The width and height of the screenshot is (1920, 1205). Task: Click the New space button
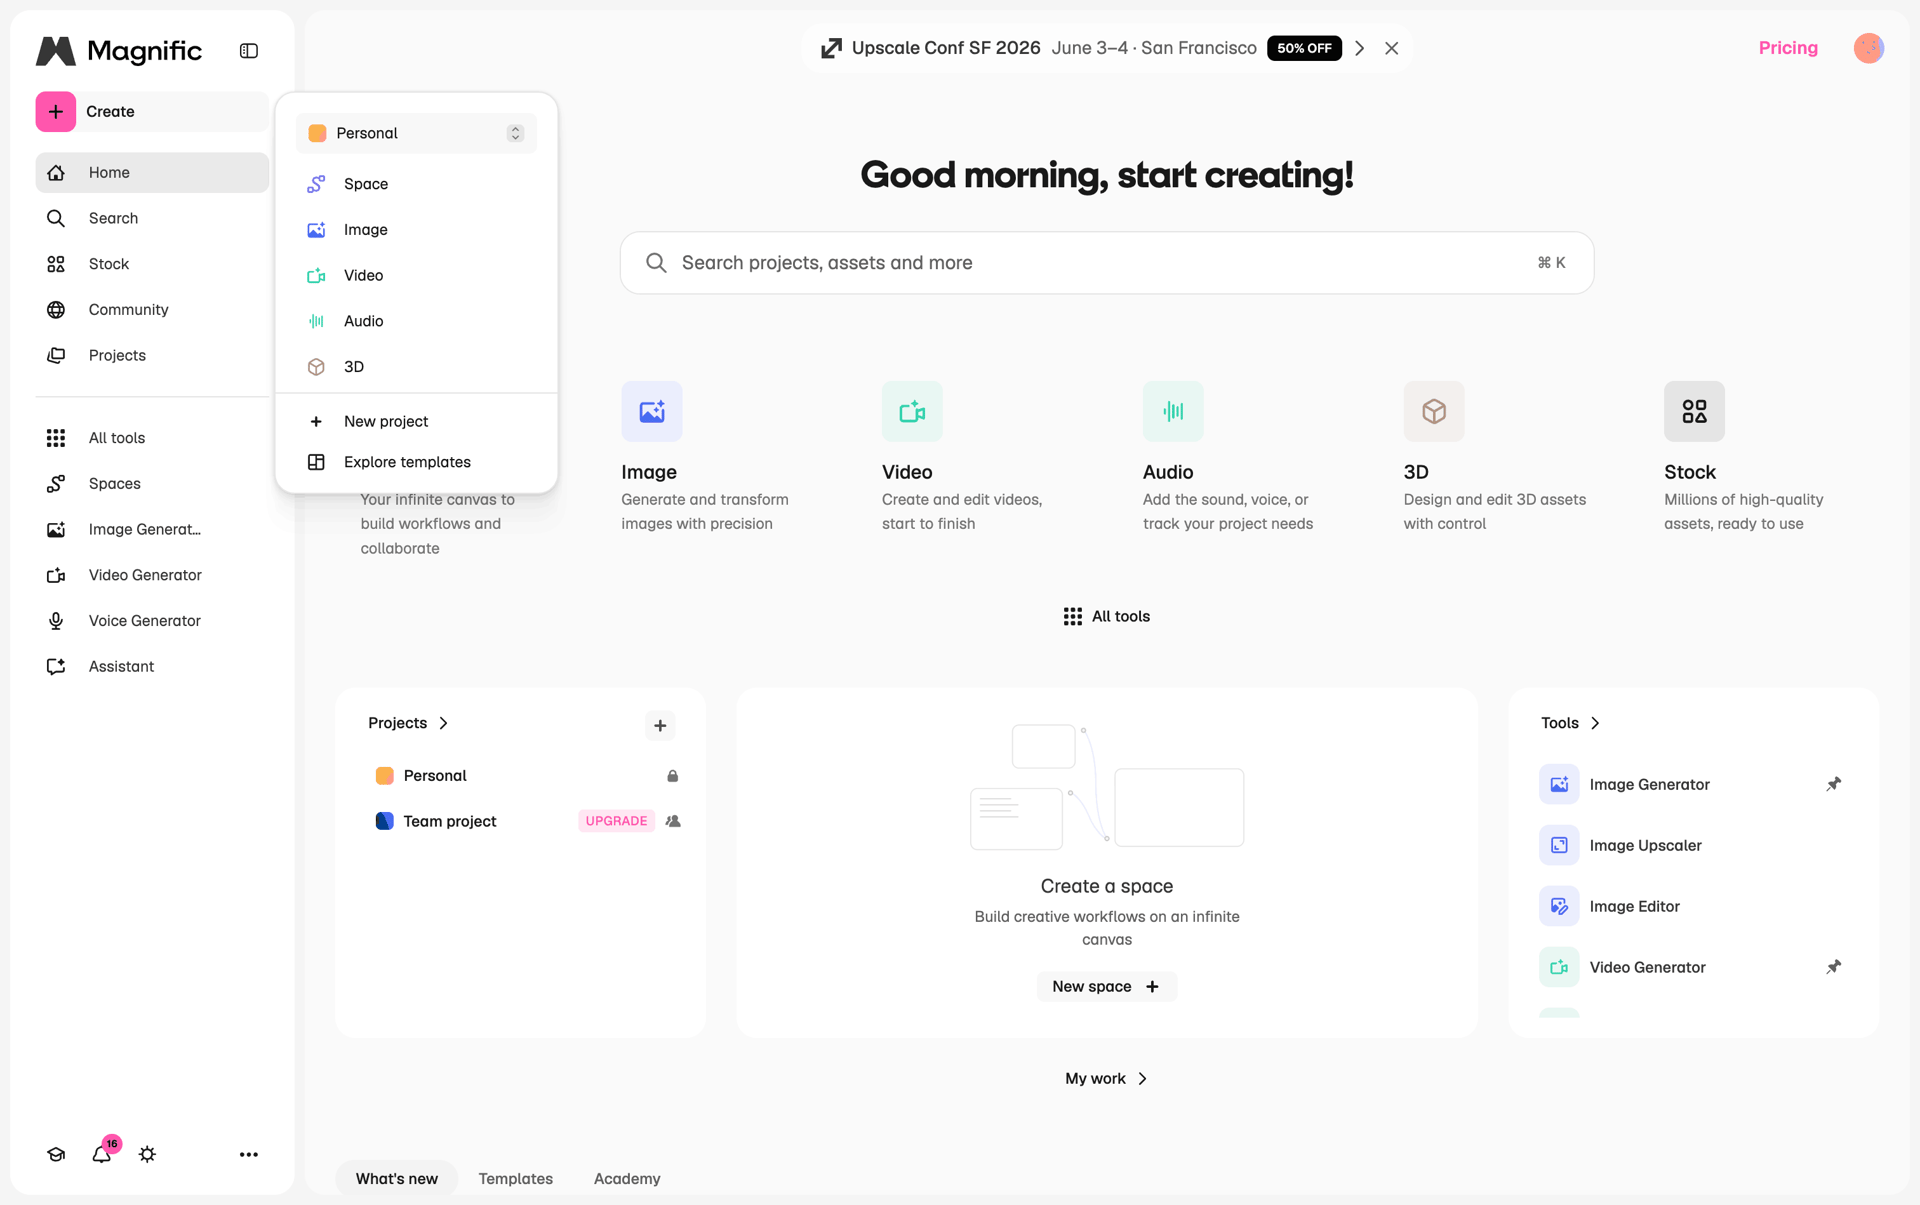pyautogui.click(x=1106, y=987)
